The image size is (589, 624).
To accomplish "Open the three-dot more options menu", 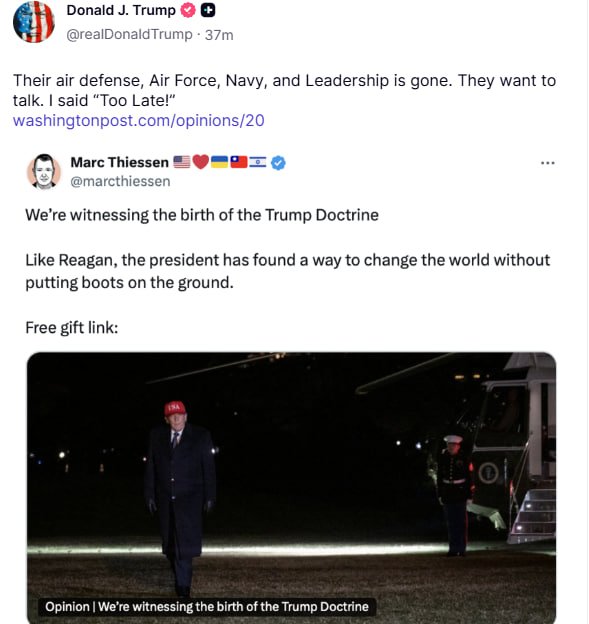I will pyautogui.click(x=548, y=163).
